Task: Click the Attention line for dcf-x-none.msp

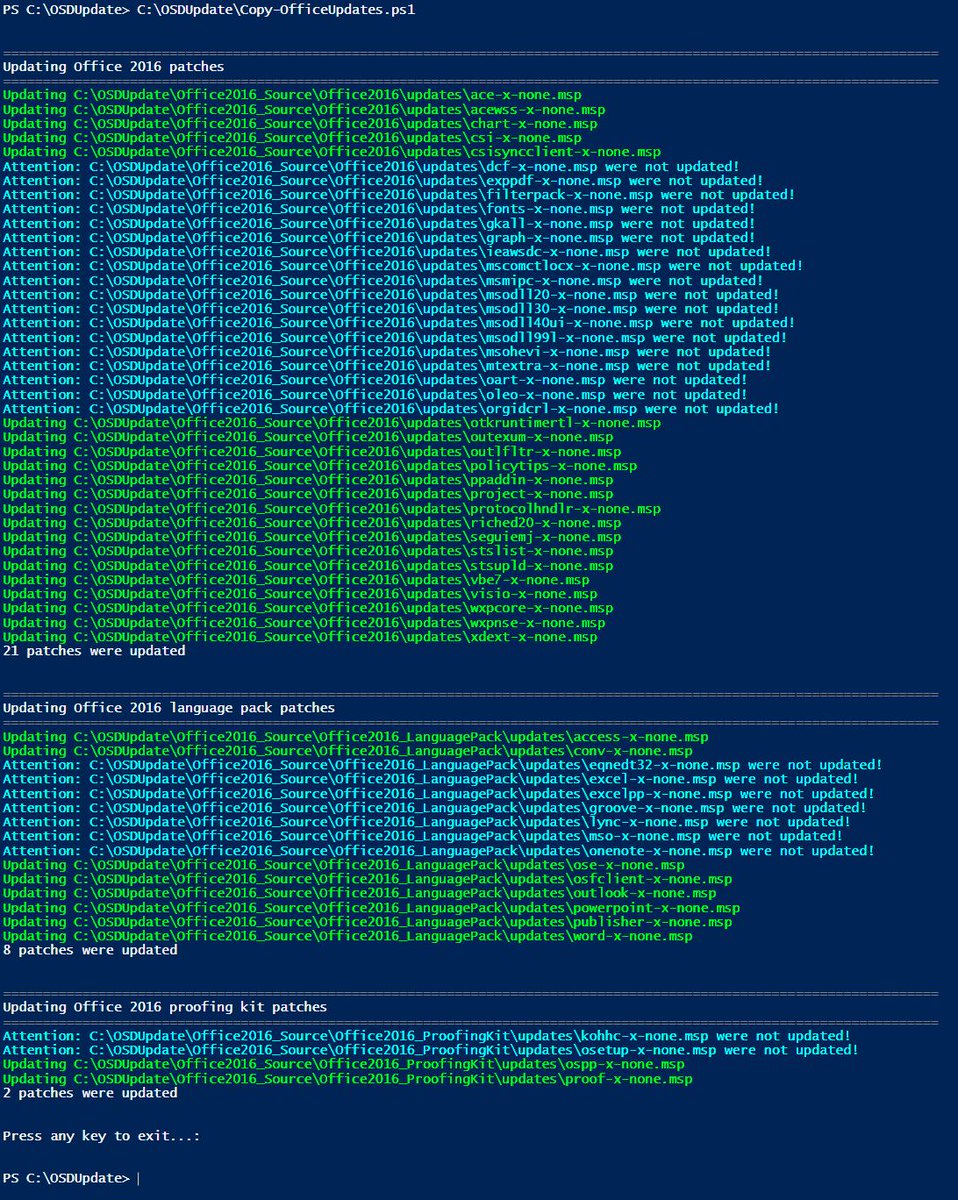Action: pos(371,166)
